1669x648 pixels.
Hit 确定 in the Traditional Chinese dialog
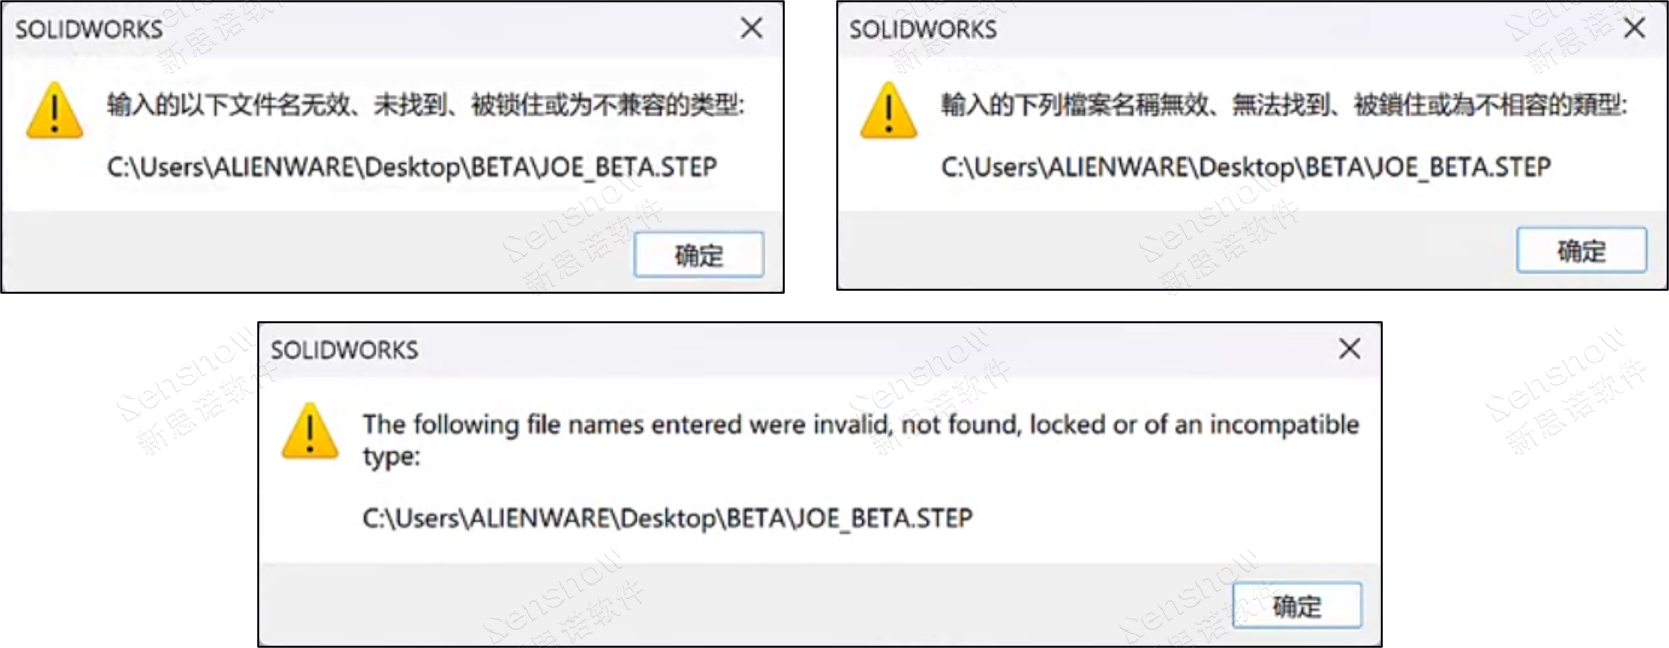click(1581, 250)
